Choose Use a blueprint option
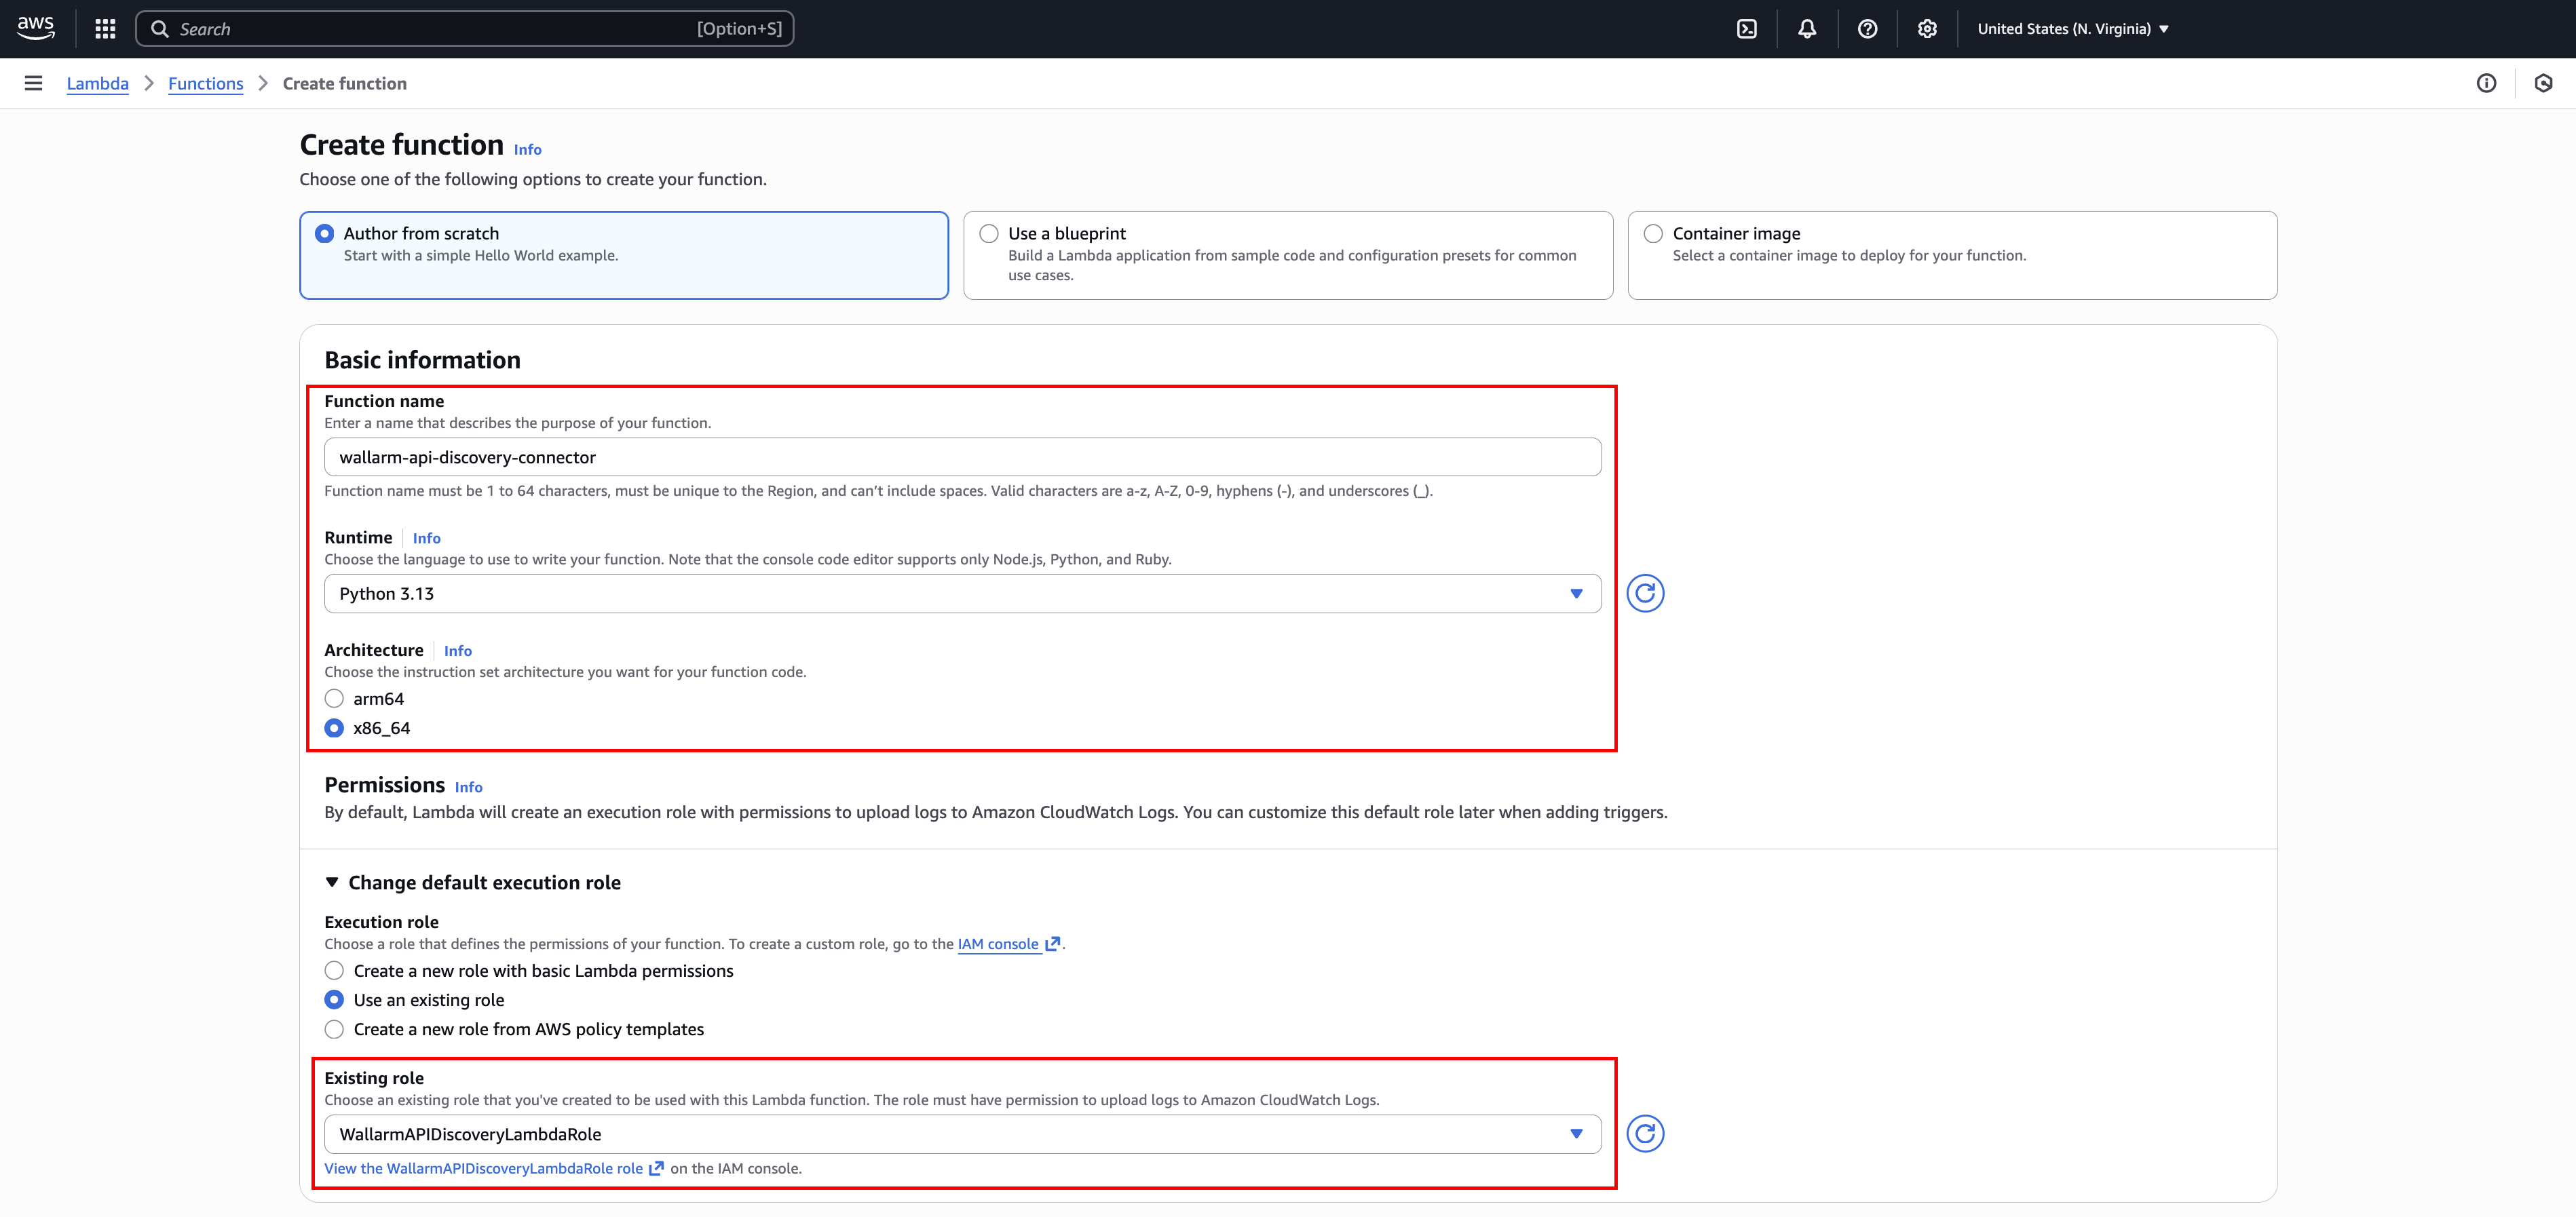This screenshot has width=2576, height=1217. click(x=989, y=233)
